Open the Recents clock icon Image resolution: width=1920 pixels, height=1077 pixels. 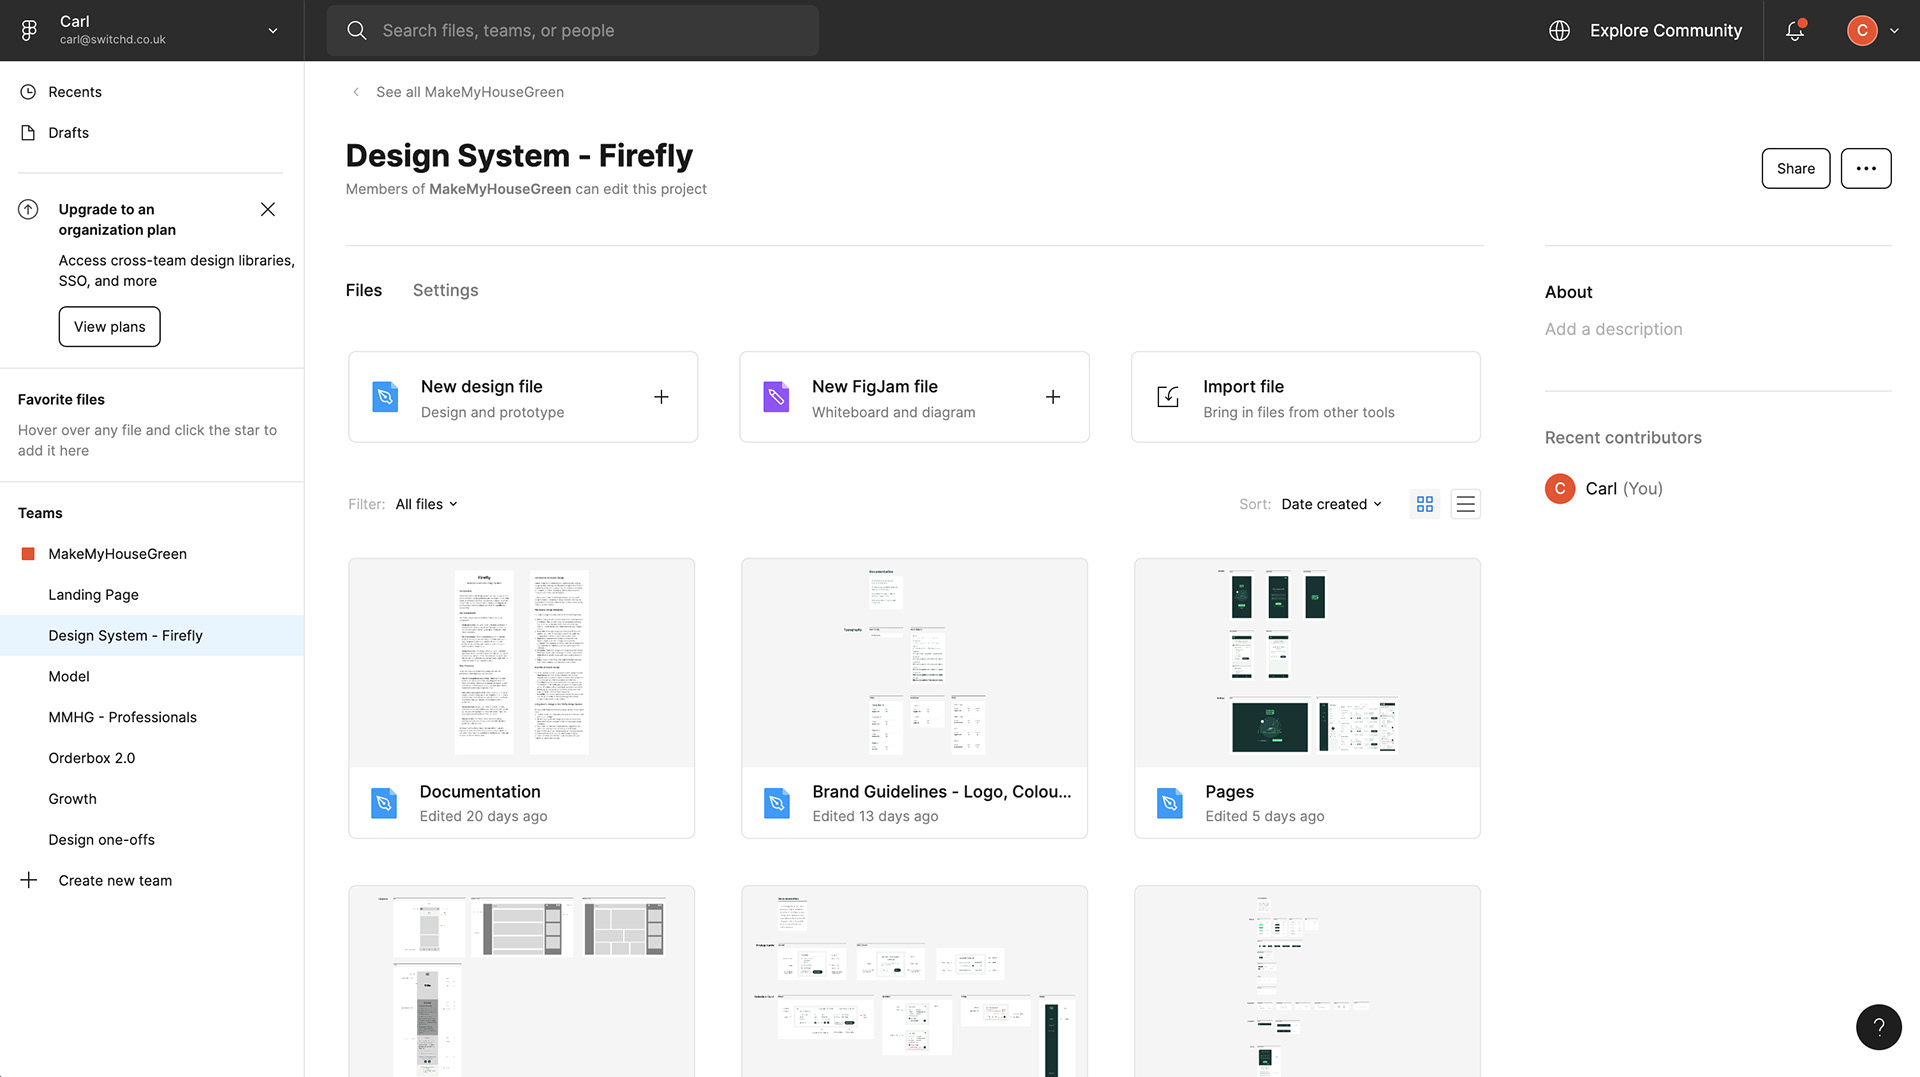coord(28,92)
